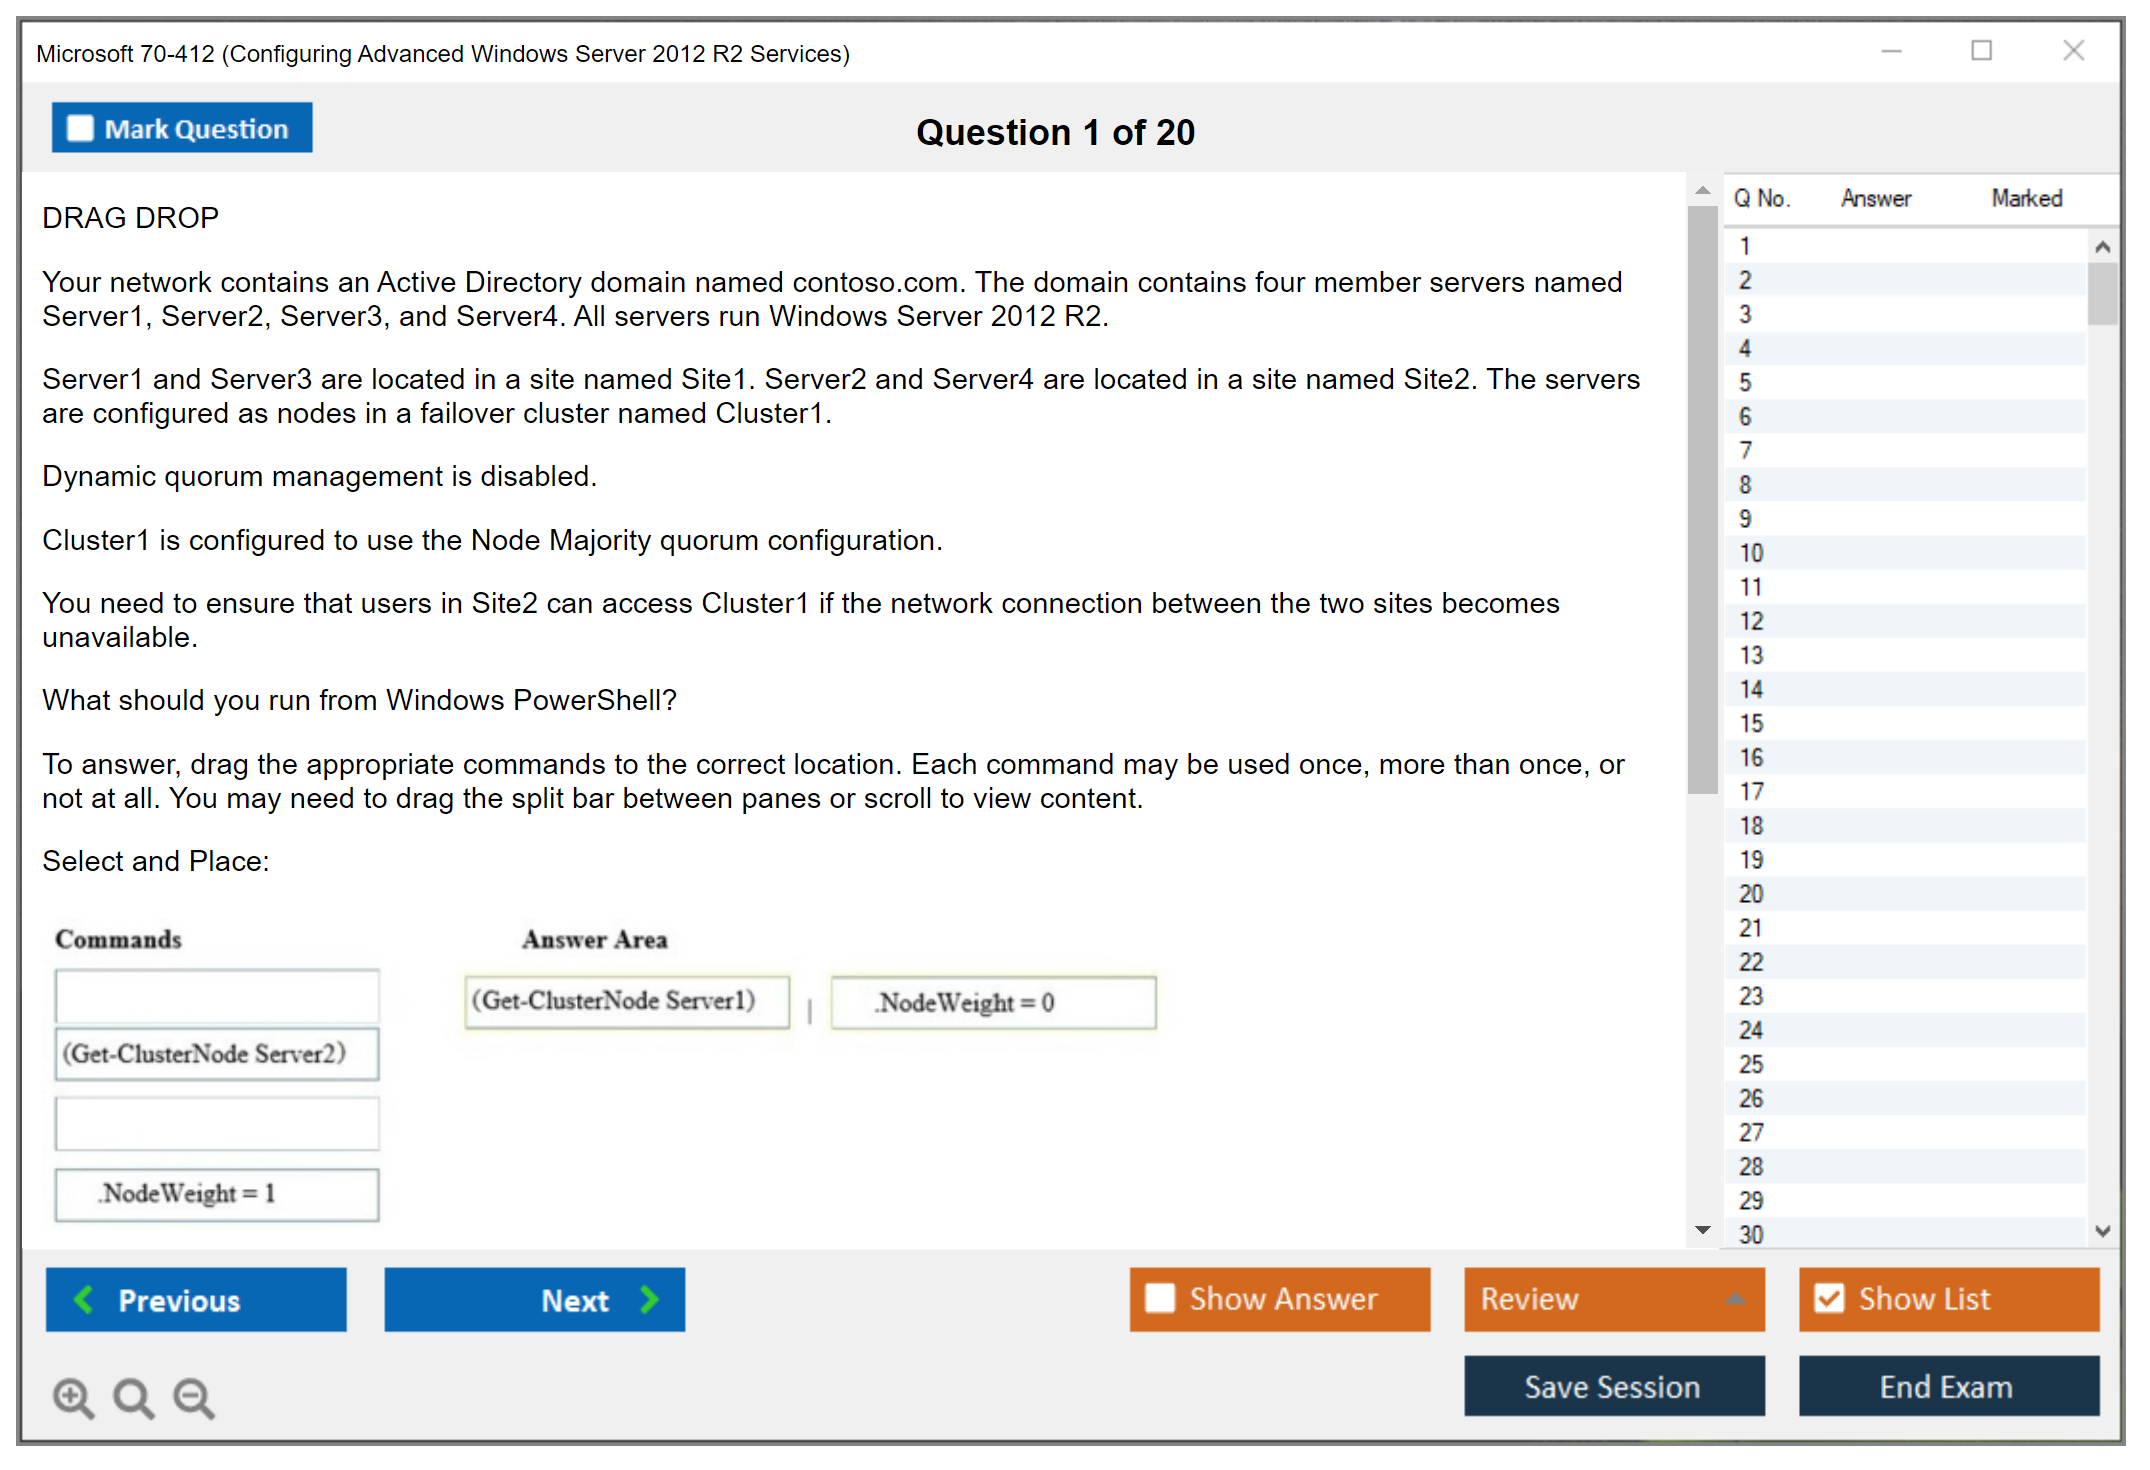Click the zoom out magnifier icon
Viewport: 2150px width, 1470px height.
tap(193, 1397)
